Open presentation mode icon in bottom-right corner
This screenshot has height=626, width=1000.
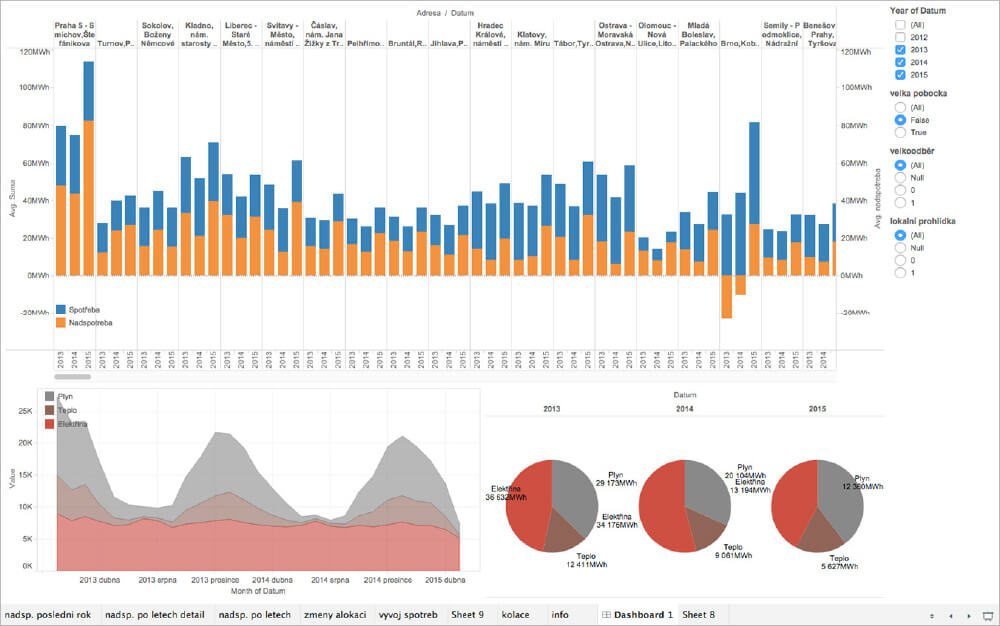pyautogui.click(x=988, y=615)
